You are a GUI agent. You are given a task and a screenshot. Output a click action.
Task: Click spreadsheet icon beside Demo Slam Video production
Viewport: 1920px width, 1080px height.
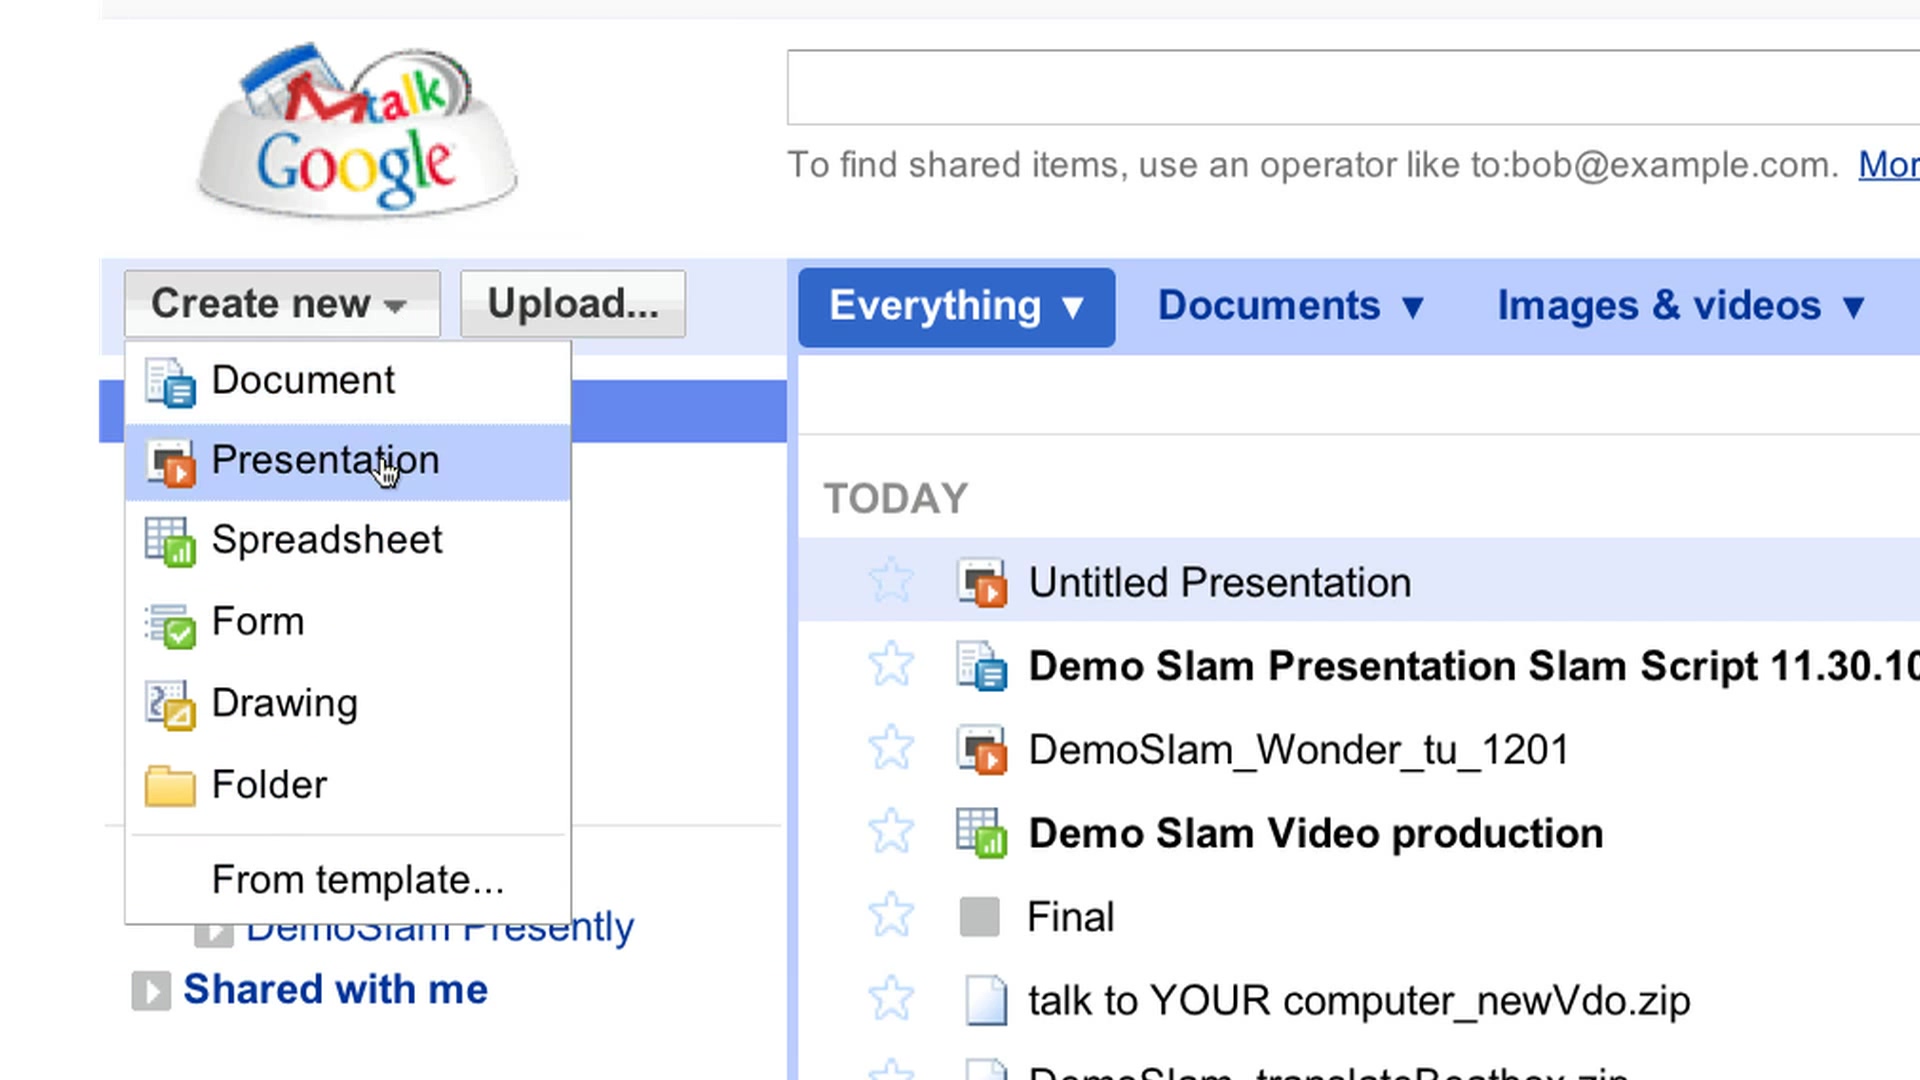(981, 833)
